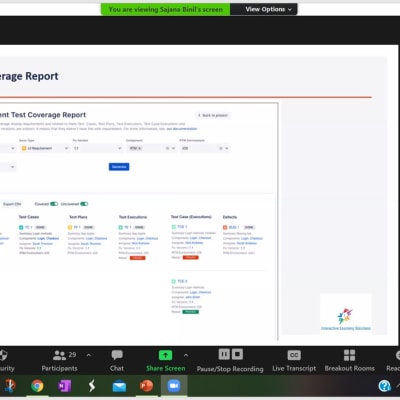Open the Zoom Participants panel icon

[60, 355]
